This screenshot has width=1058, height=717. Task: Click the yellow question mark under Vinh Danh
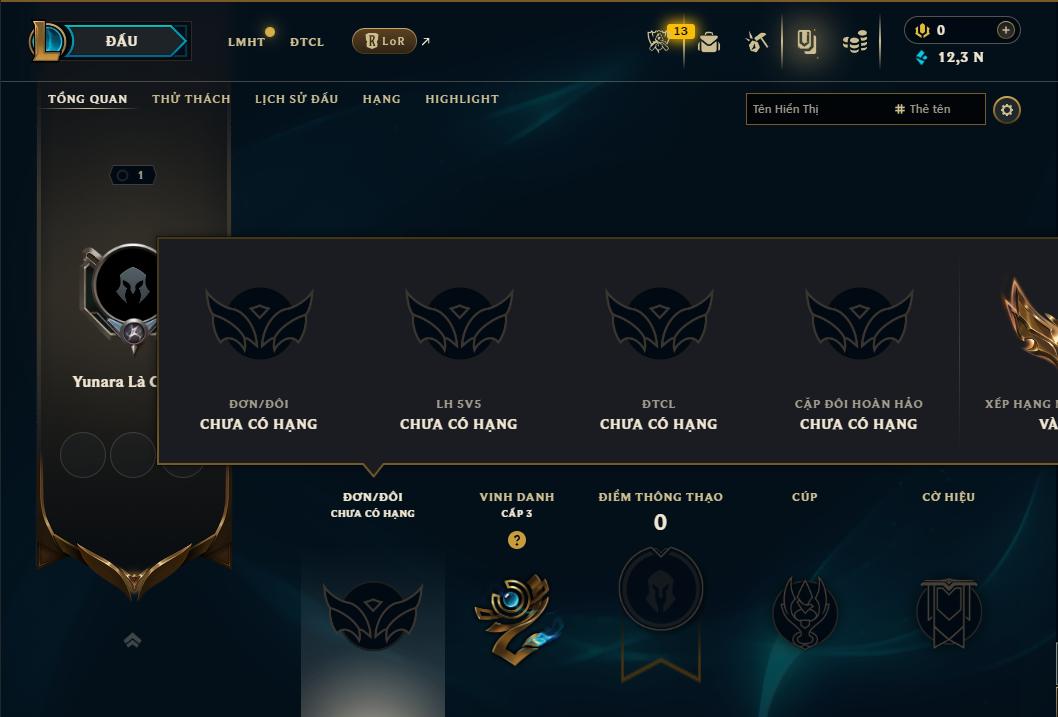click(x=517, y=540)
